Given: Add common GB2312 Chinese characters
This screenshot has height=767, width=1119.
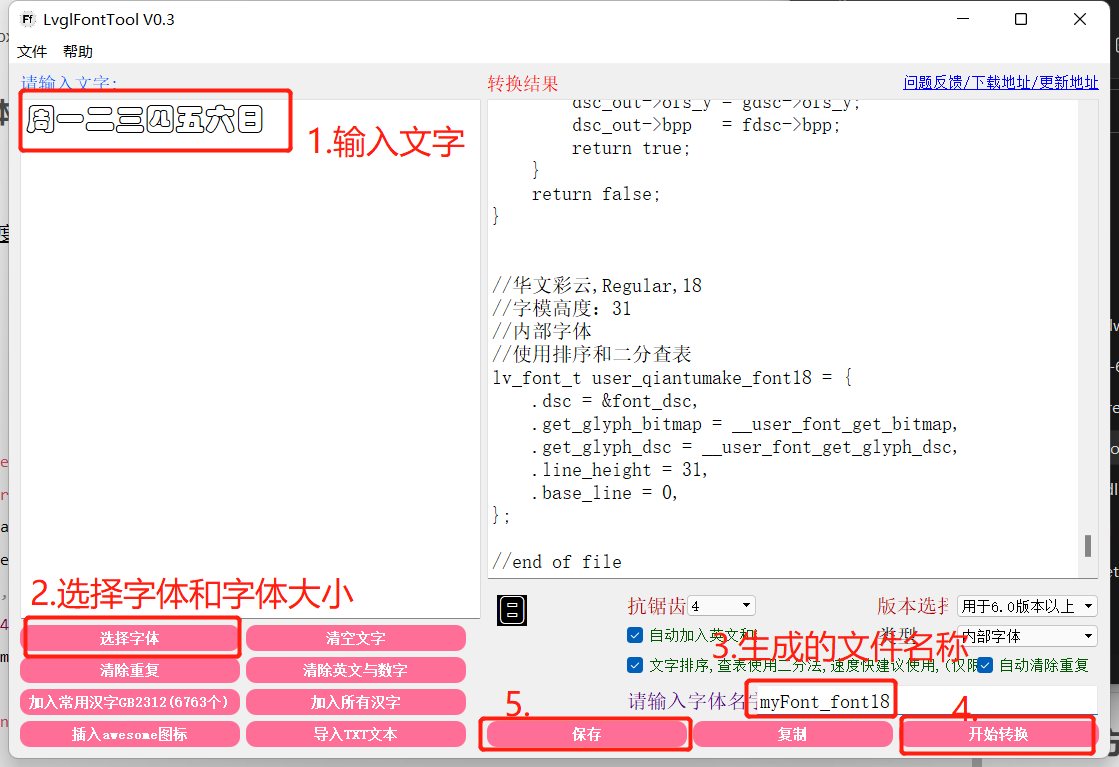Looking at the screenshot, I should pos(130,701).
